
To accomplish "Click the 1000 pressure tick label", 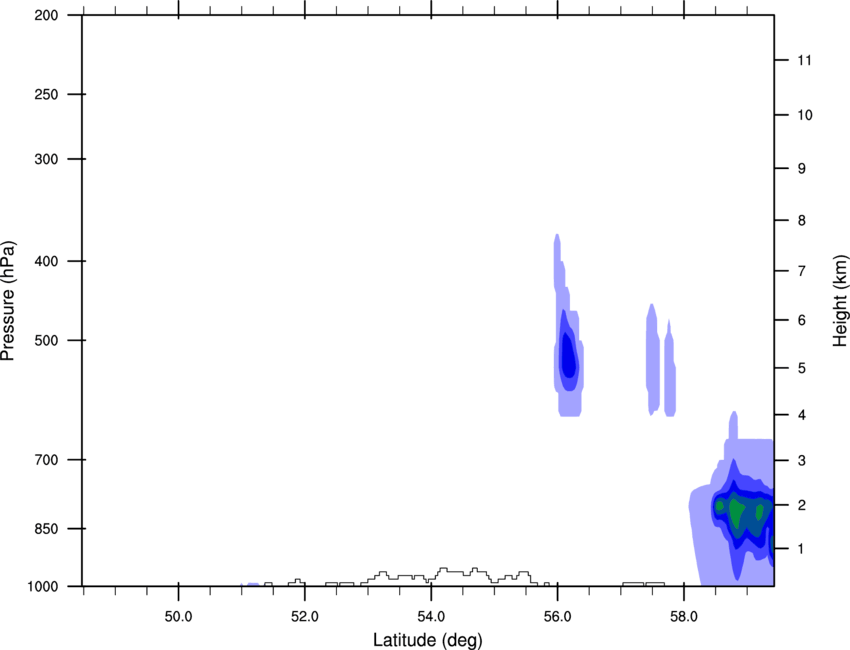I will pos(42,586).
